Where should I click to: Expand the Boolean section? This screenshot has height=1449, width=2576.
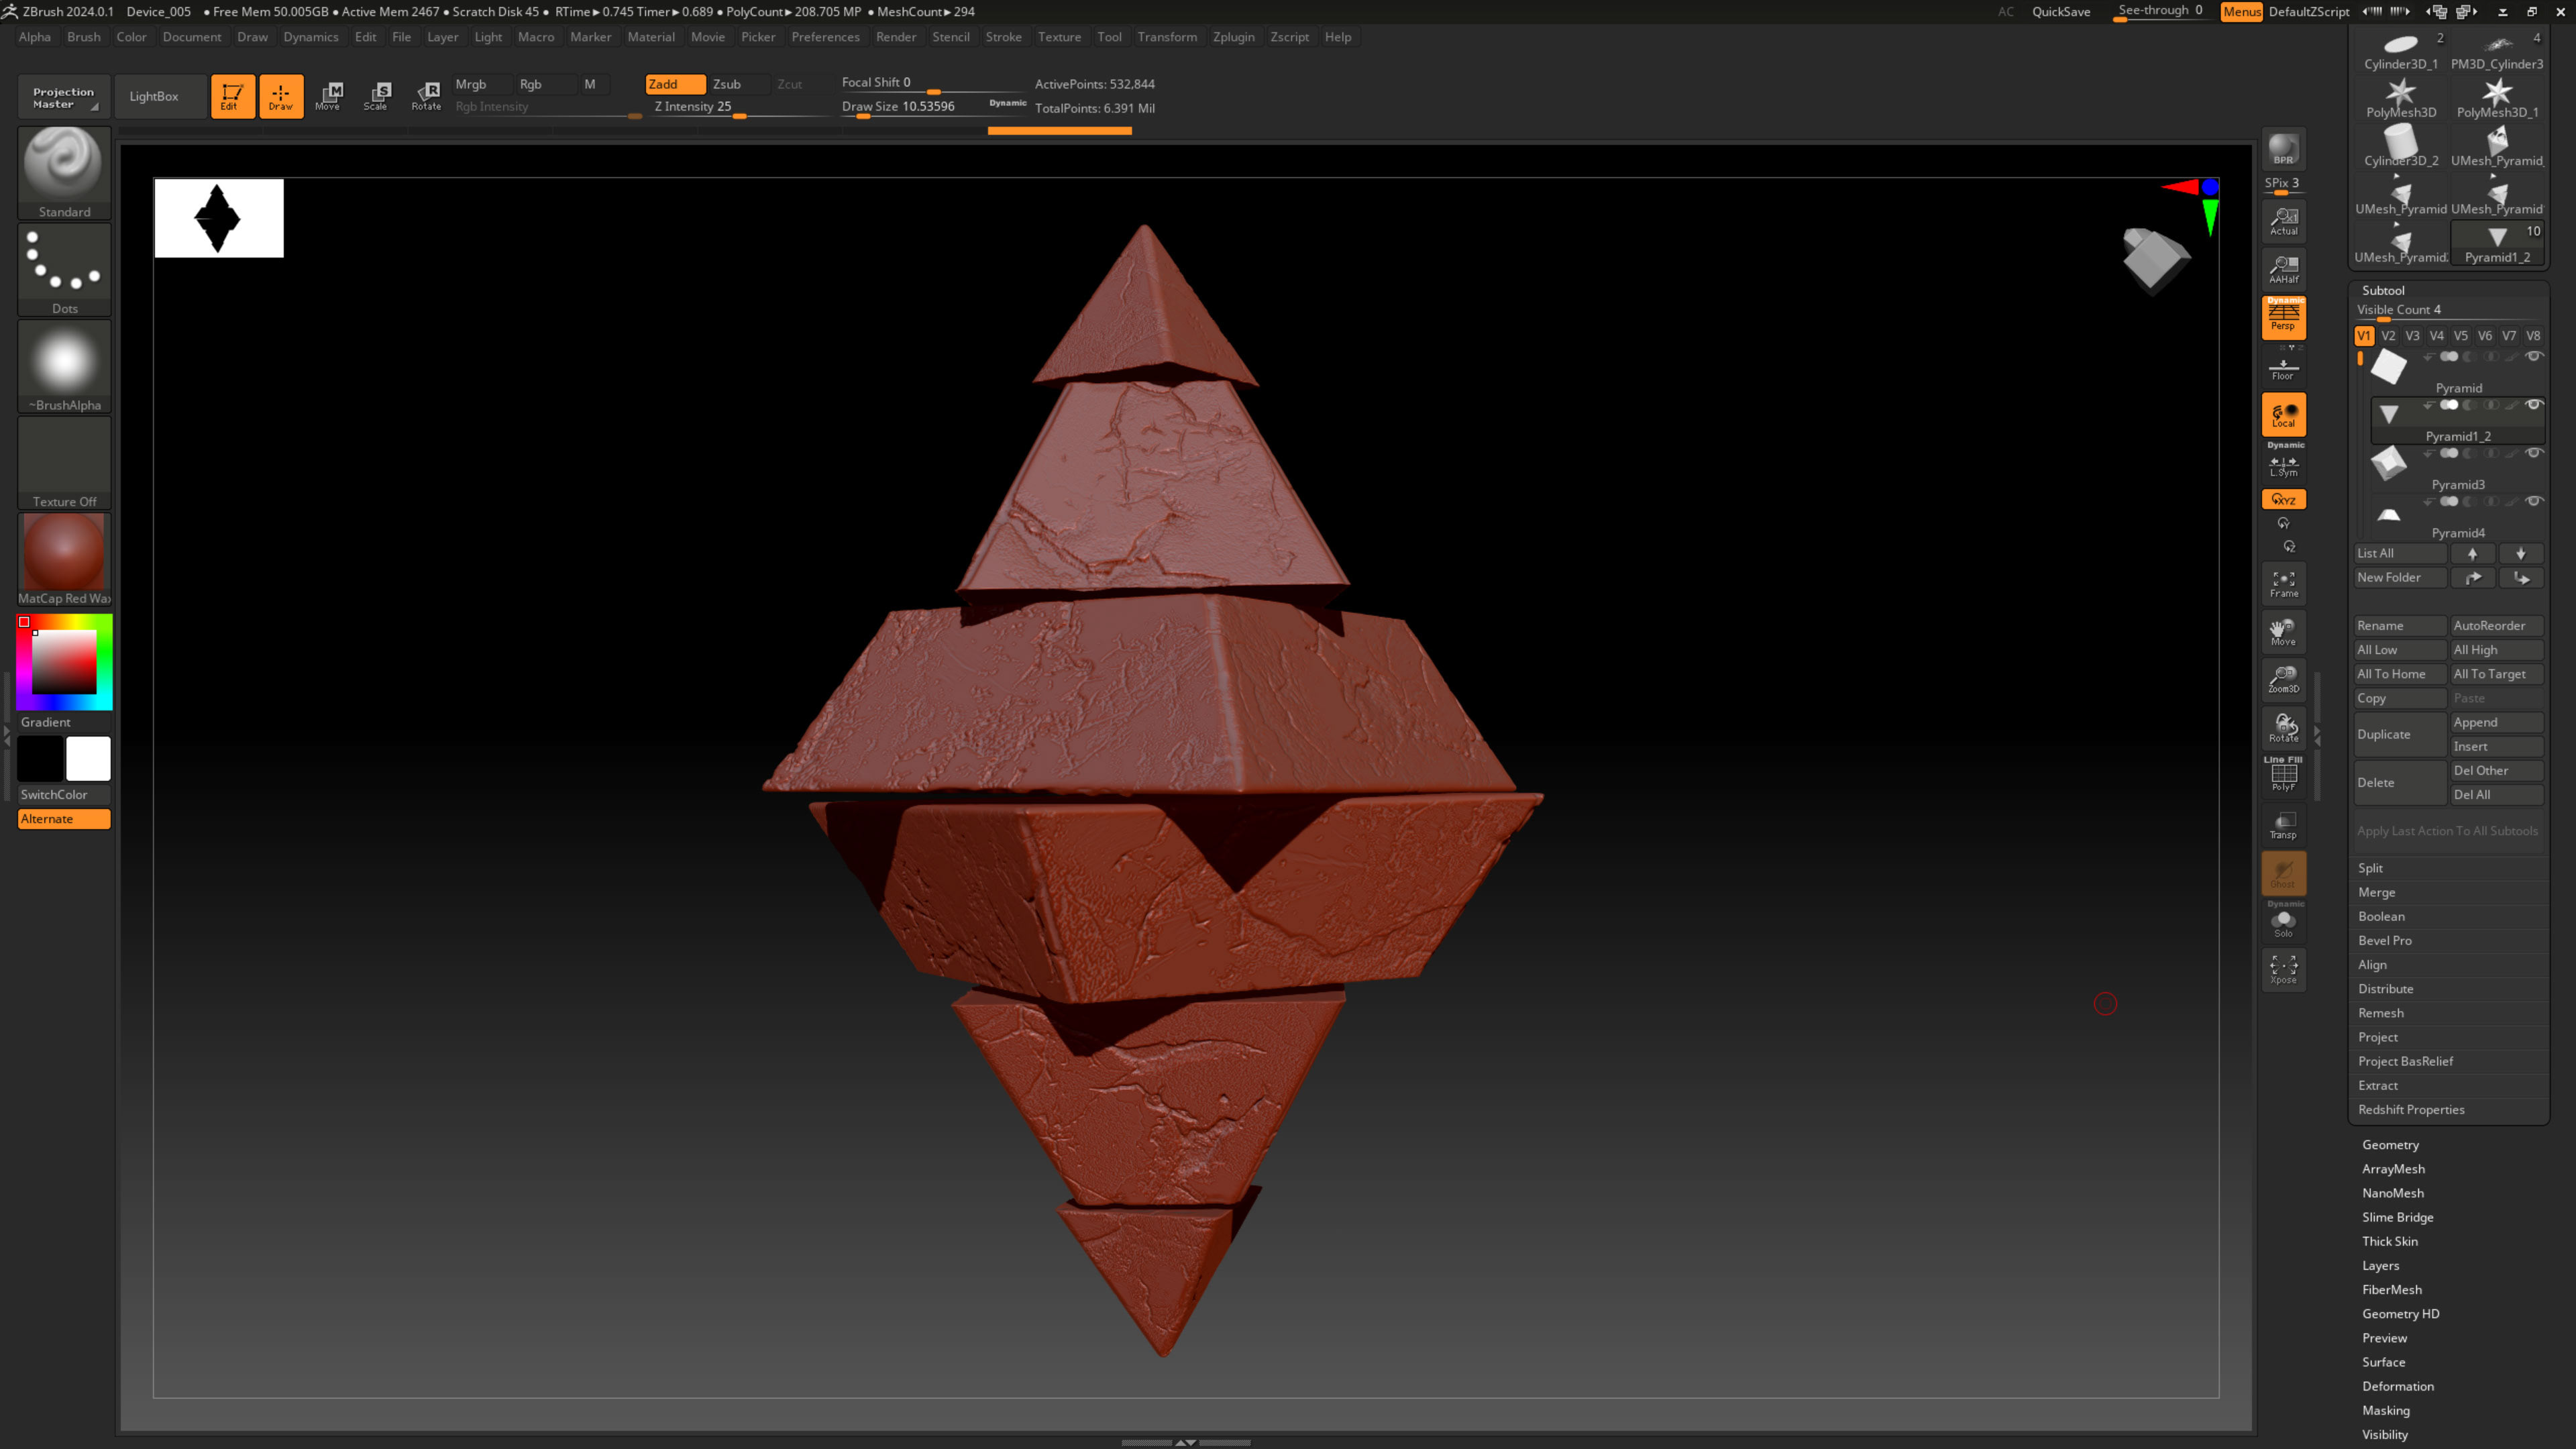pyautogui.click(x=2381, y=916)
